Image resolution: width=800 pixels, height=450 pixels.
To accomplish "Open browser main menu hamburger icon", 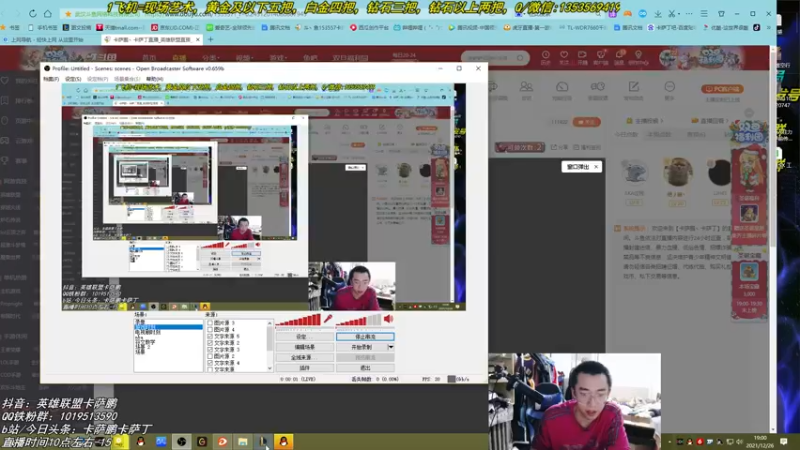I will point(704,14).
